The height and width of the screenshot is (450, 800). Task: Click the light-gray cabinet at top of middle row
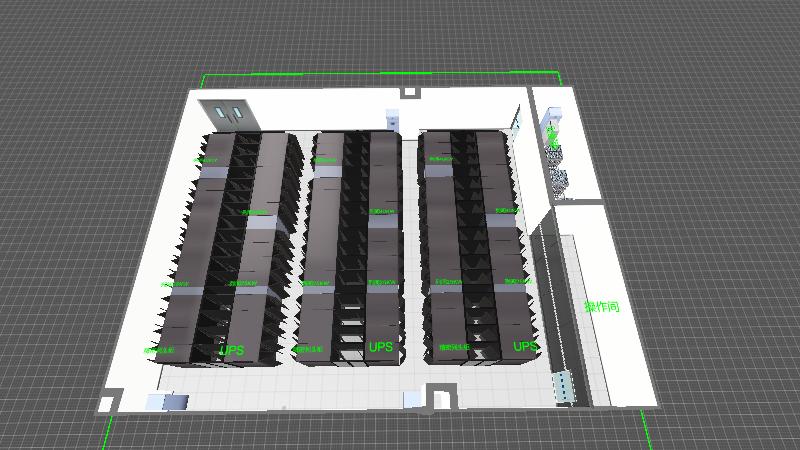pos(327,170)
